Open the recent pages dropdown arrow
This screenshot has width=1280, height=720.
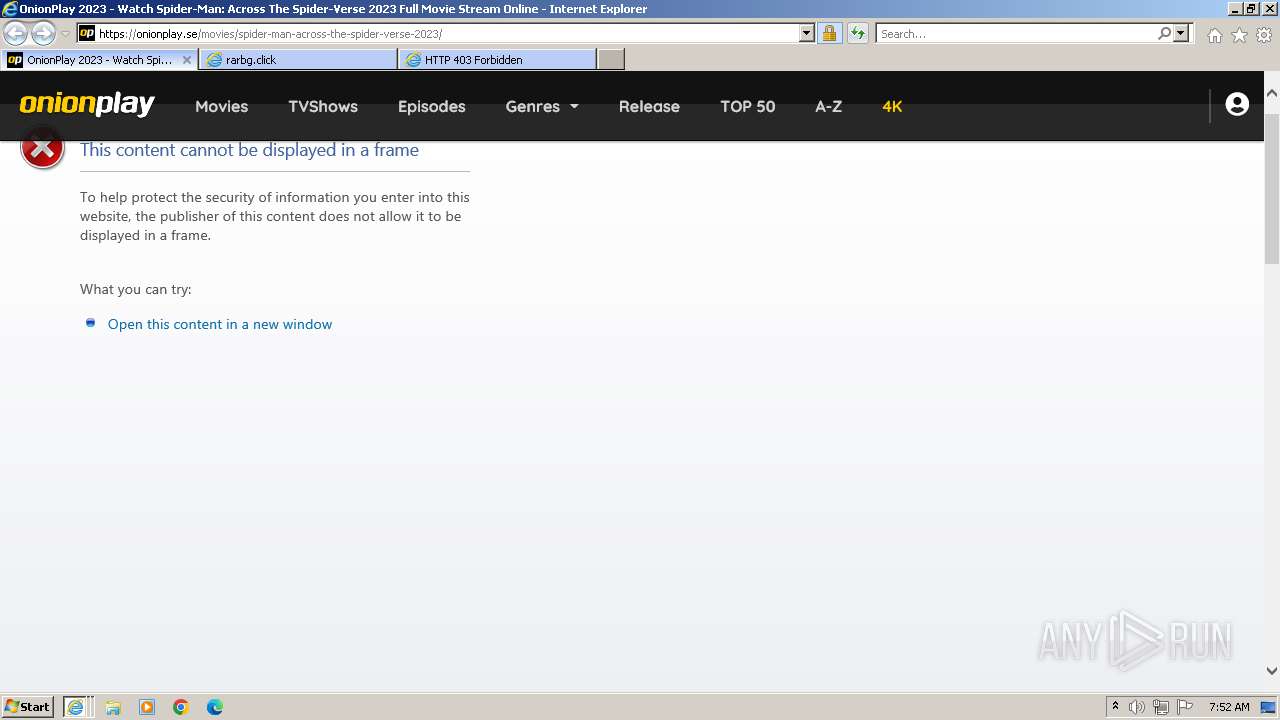(65, 34)
